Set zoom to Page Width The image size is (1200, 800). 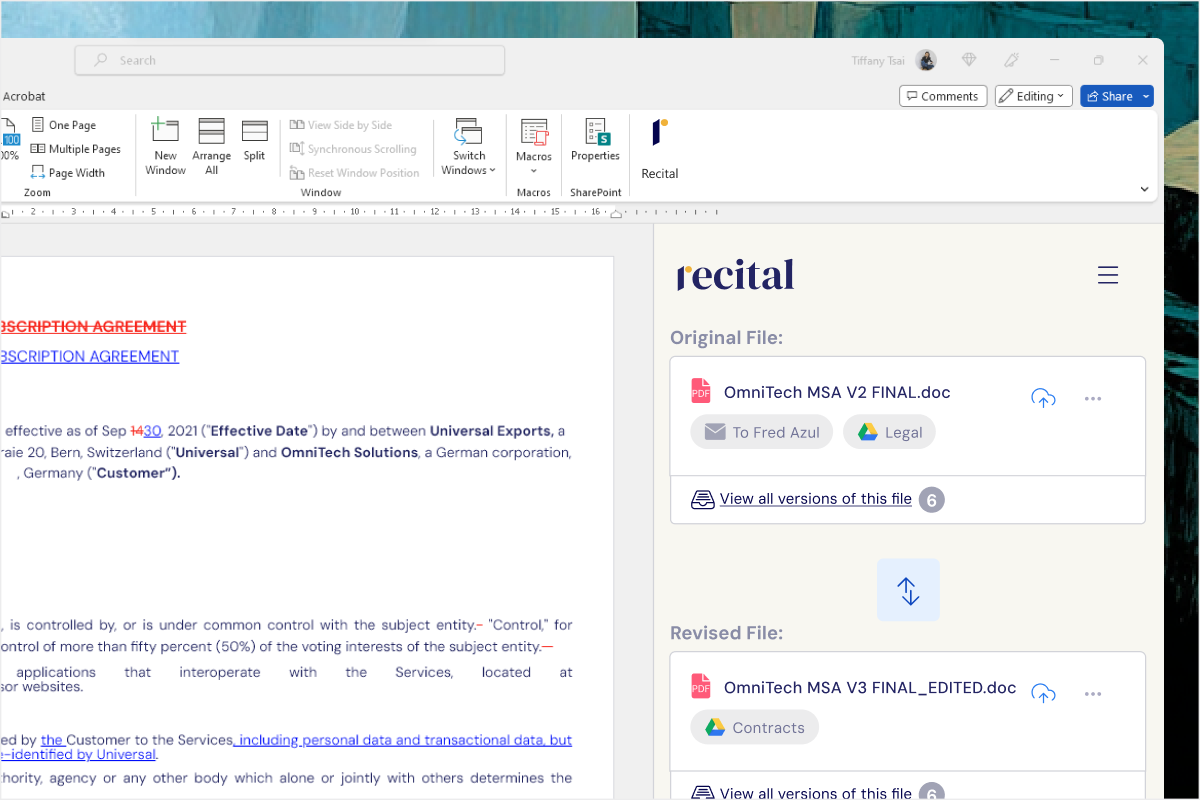(x=67, y=173)
